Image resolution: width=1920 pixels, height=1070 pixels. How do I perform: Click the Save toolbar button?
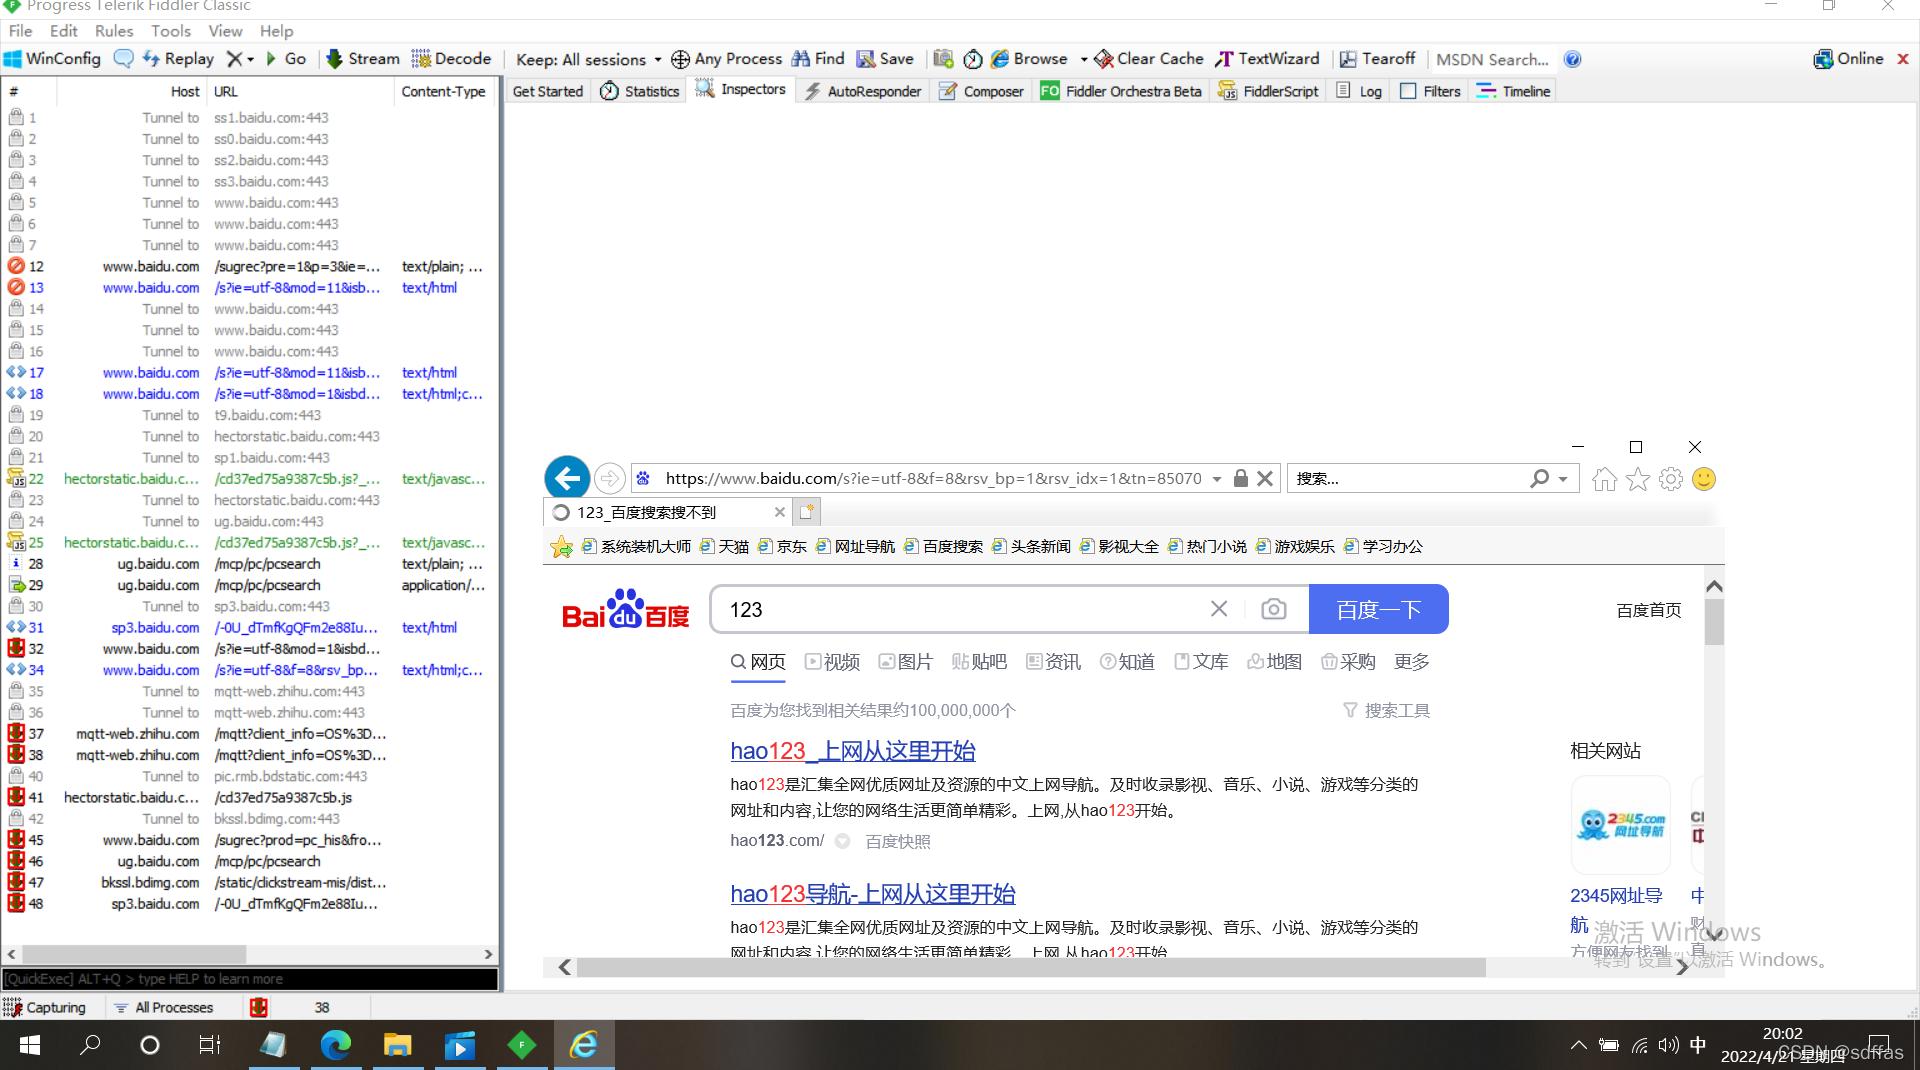tap(885, 59)
